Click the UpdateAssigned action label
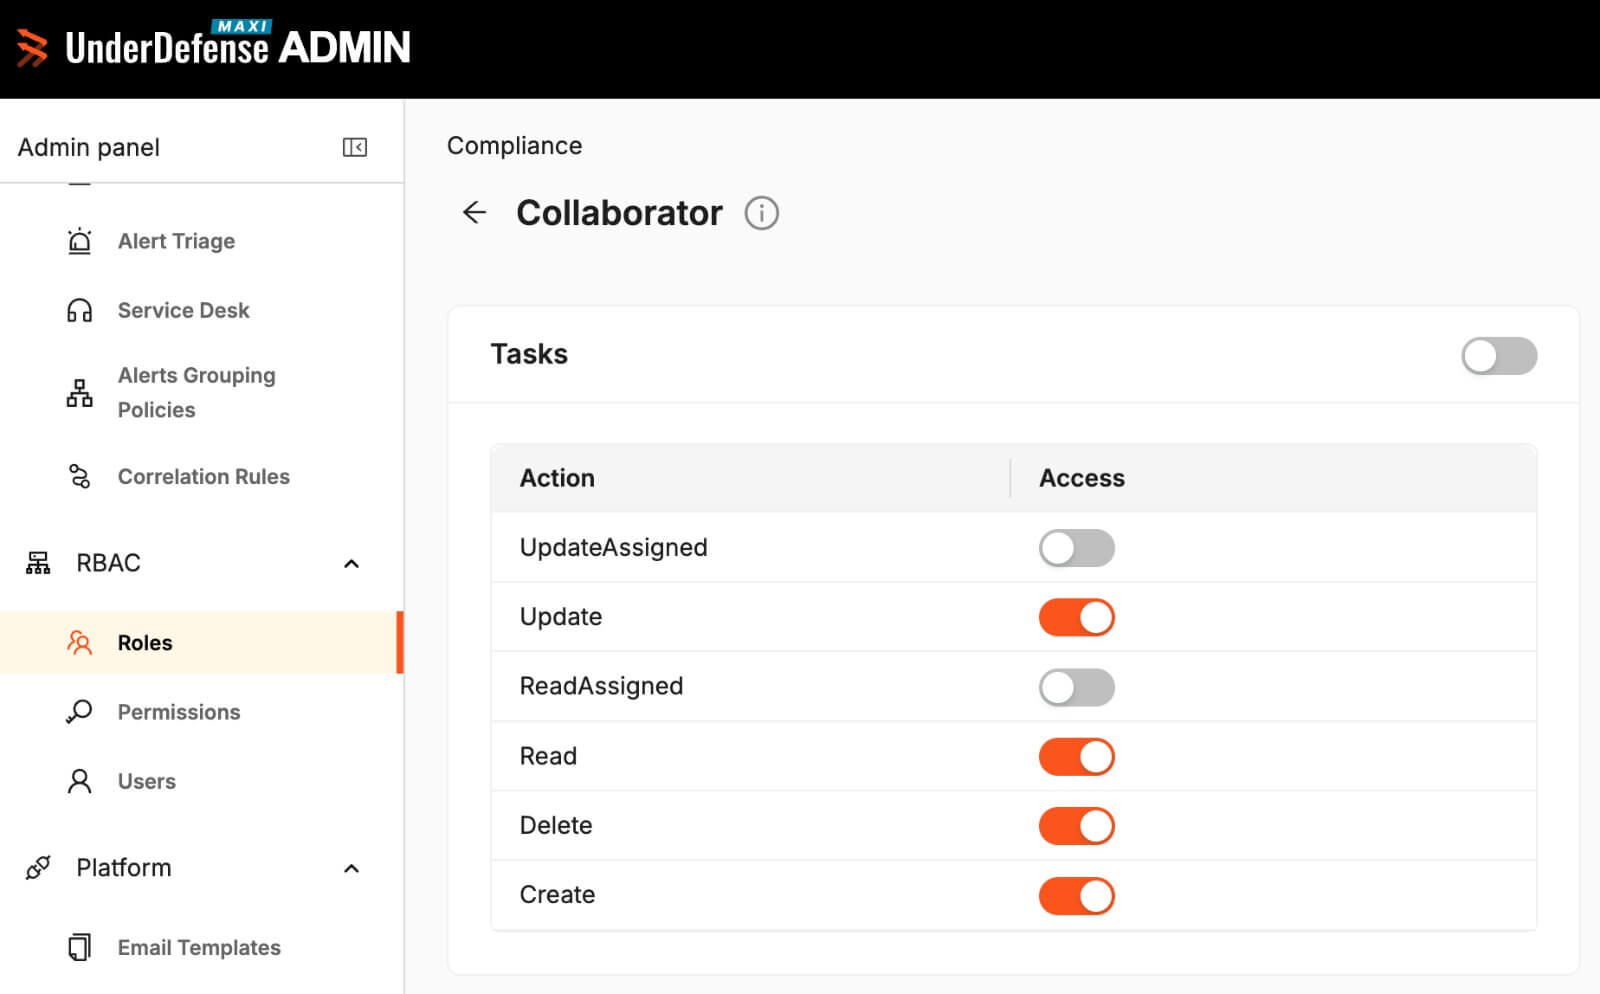1600x994 pixels. [613, 548]
